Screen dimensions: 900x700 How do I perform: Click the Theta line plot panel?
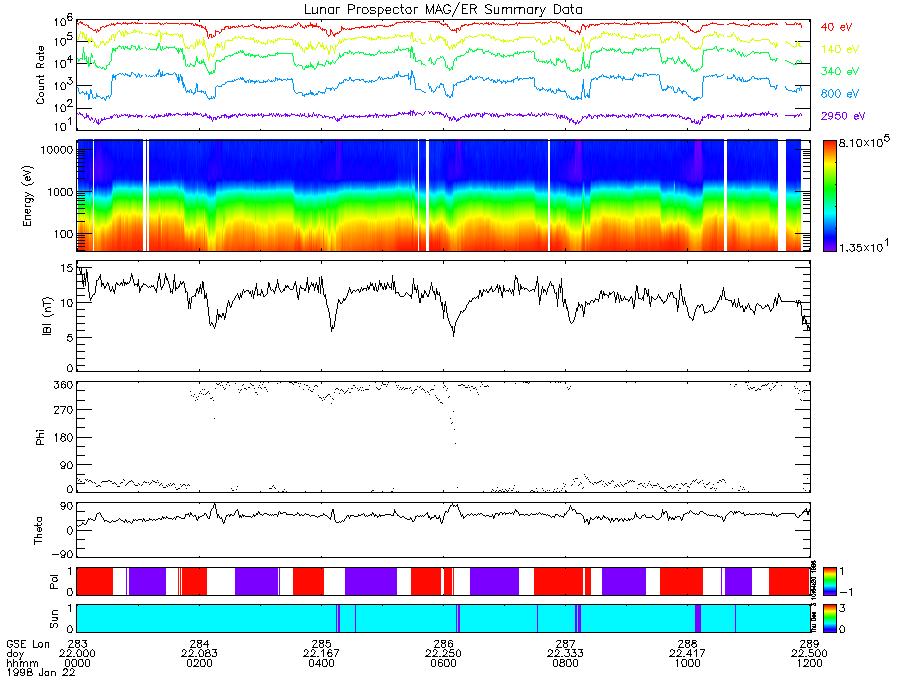pyautogui.click(x=443, y=530)
